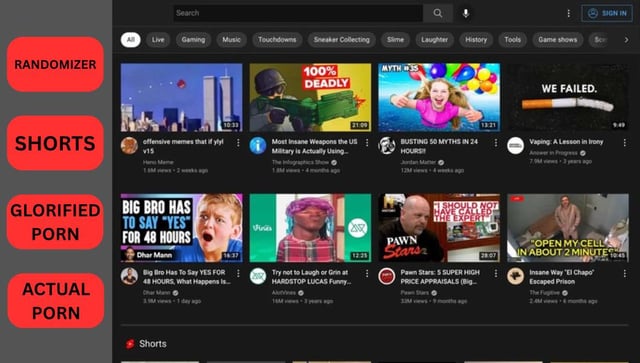This screenshot has height=363, width=640.
Task: Click the Sign In button
Action: [x=607, y=13]
